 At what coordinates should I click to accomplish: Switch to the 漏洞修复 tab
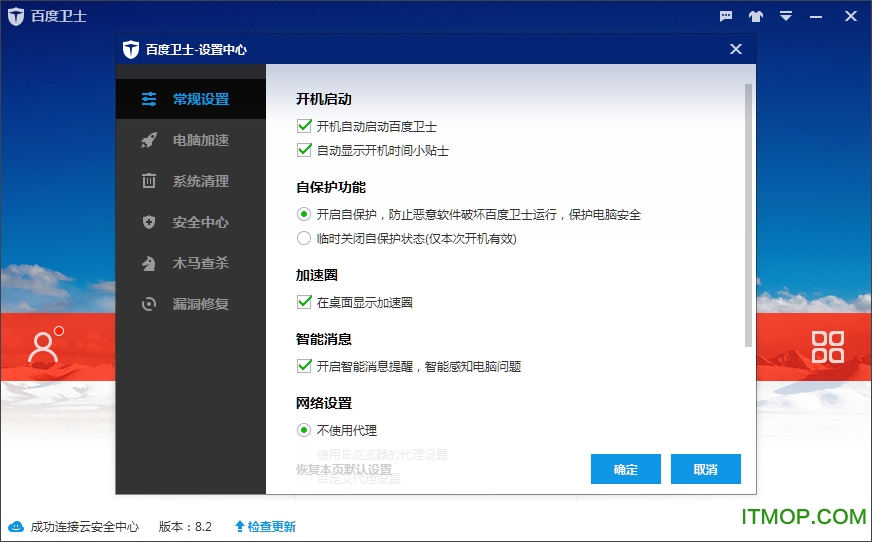pyautogui.click(x=191, y=304)
